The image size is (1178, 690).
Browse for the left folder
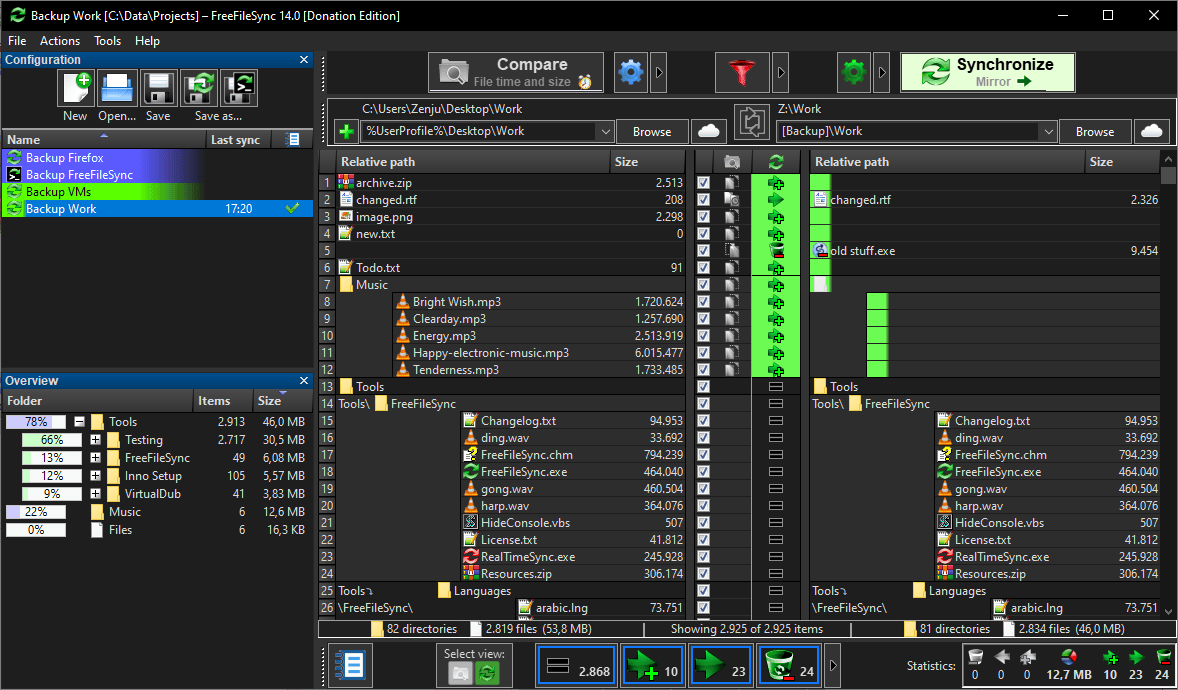(x=652, y=132)
